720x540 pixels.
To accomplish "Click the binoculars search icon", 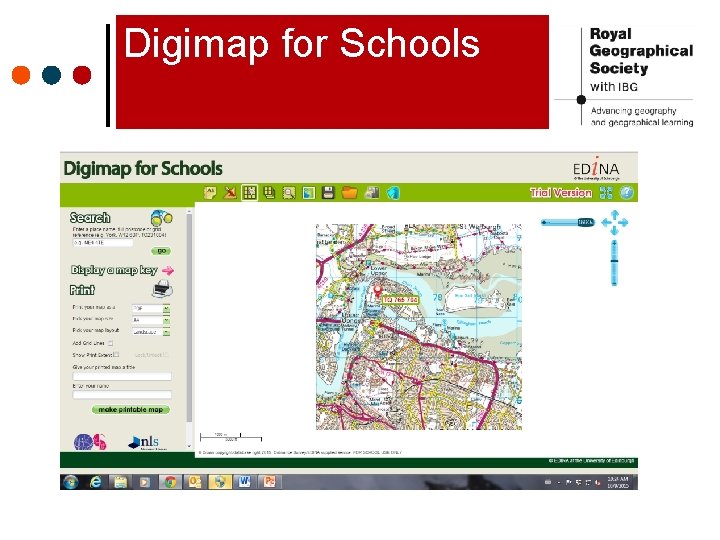I will point(162,218).
